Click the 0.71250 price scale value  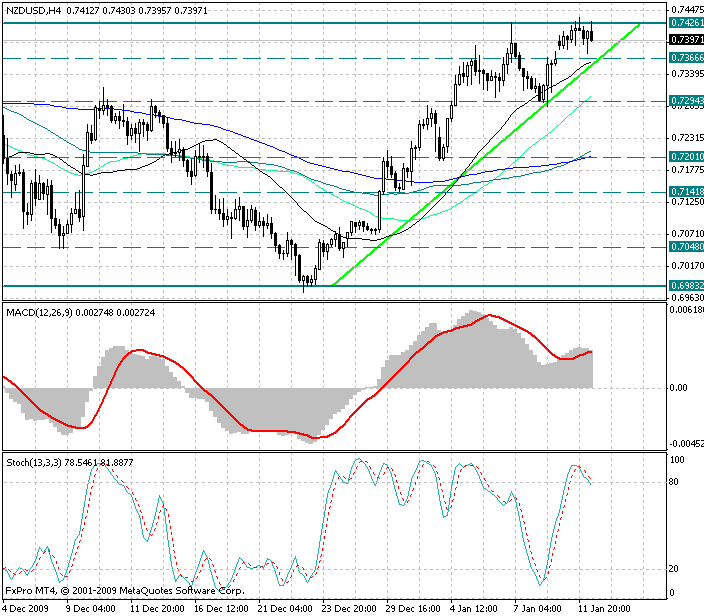tap(687, 202)
